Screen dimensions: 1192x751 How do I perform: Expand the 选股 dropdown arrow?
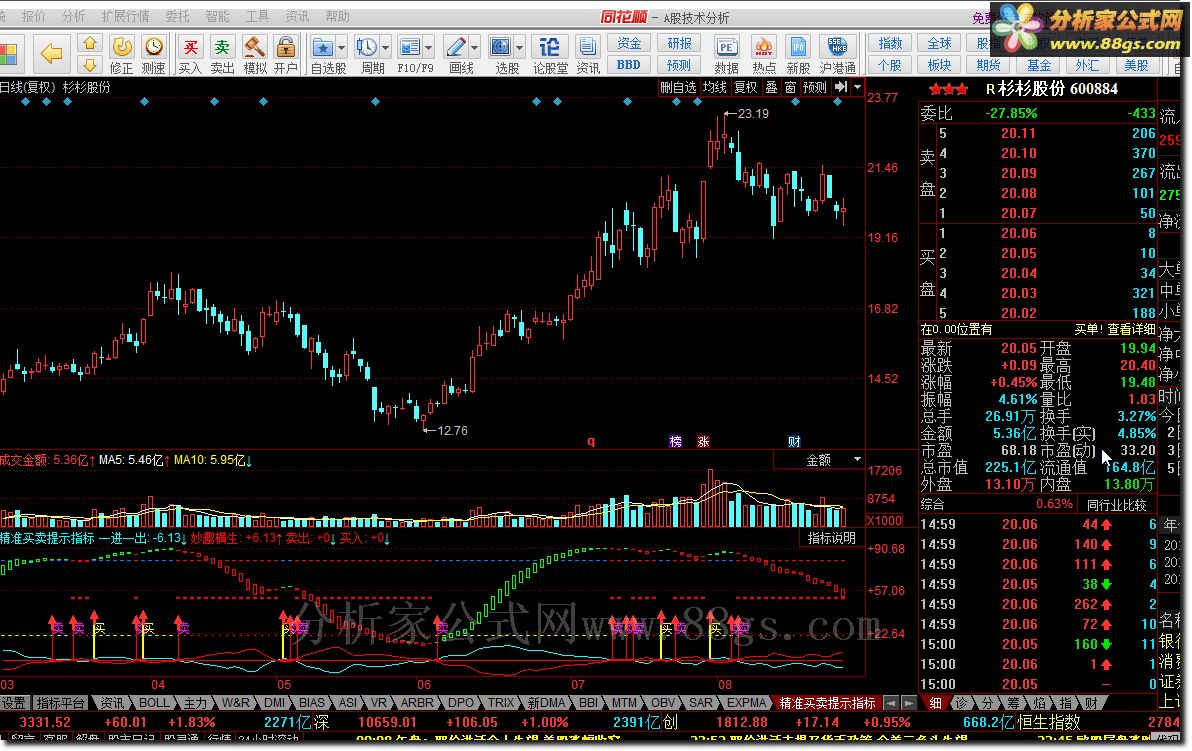point(520,48)
